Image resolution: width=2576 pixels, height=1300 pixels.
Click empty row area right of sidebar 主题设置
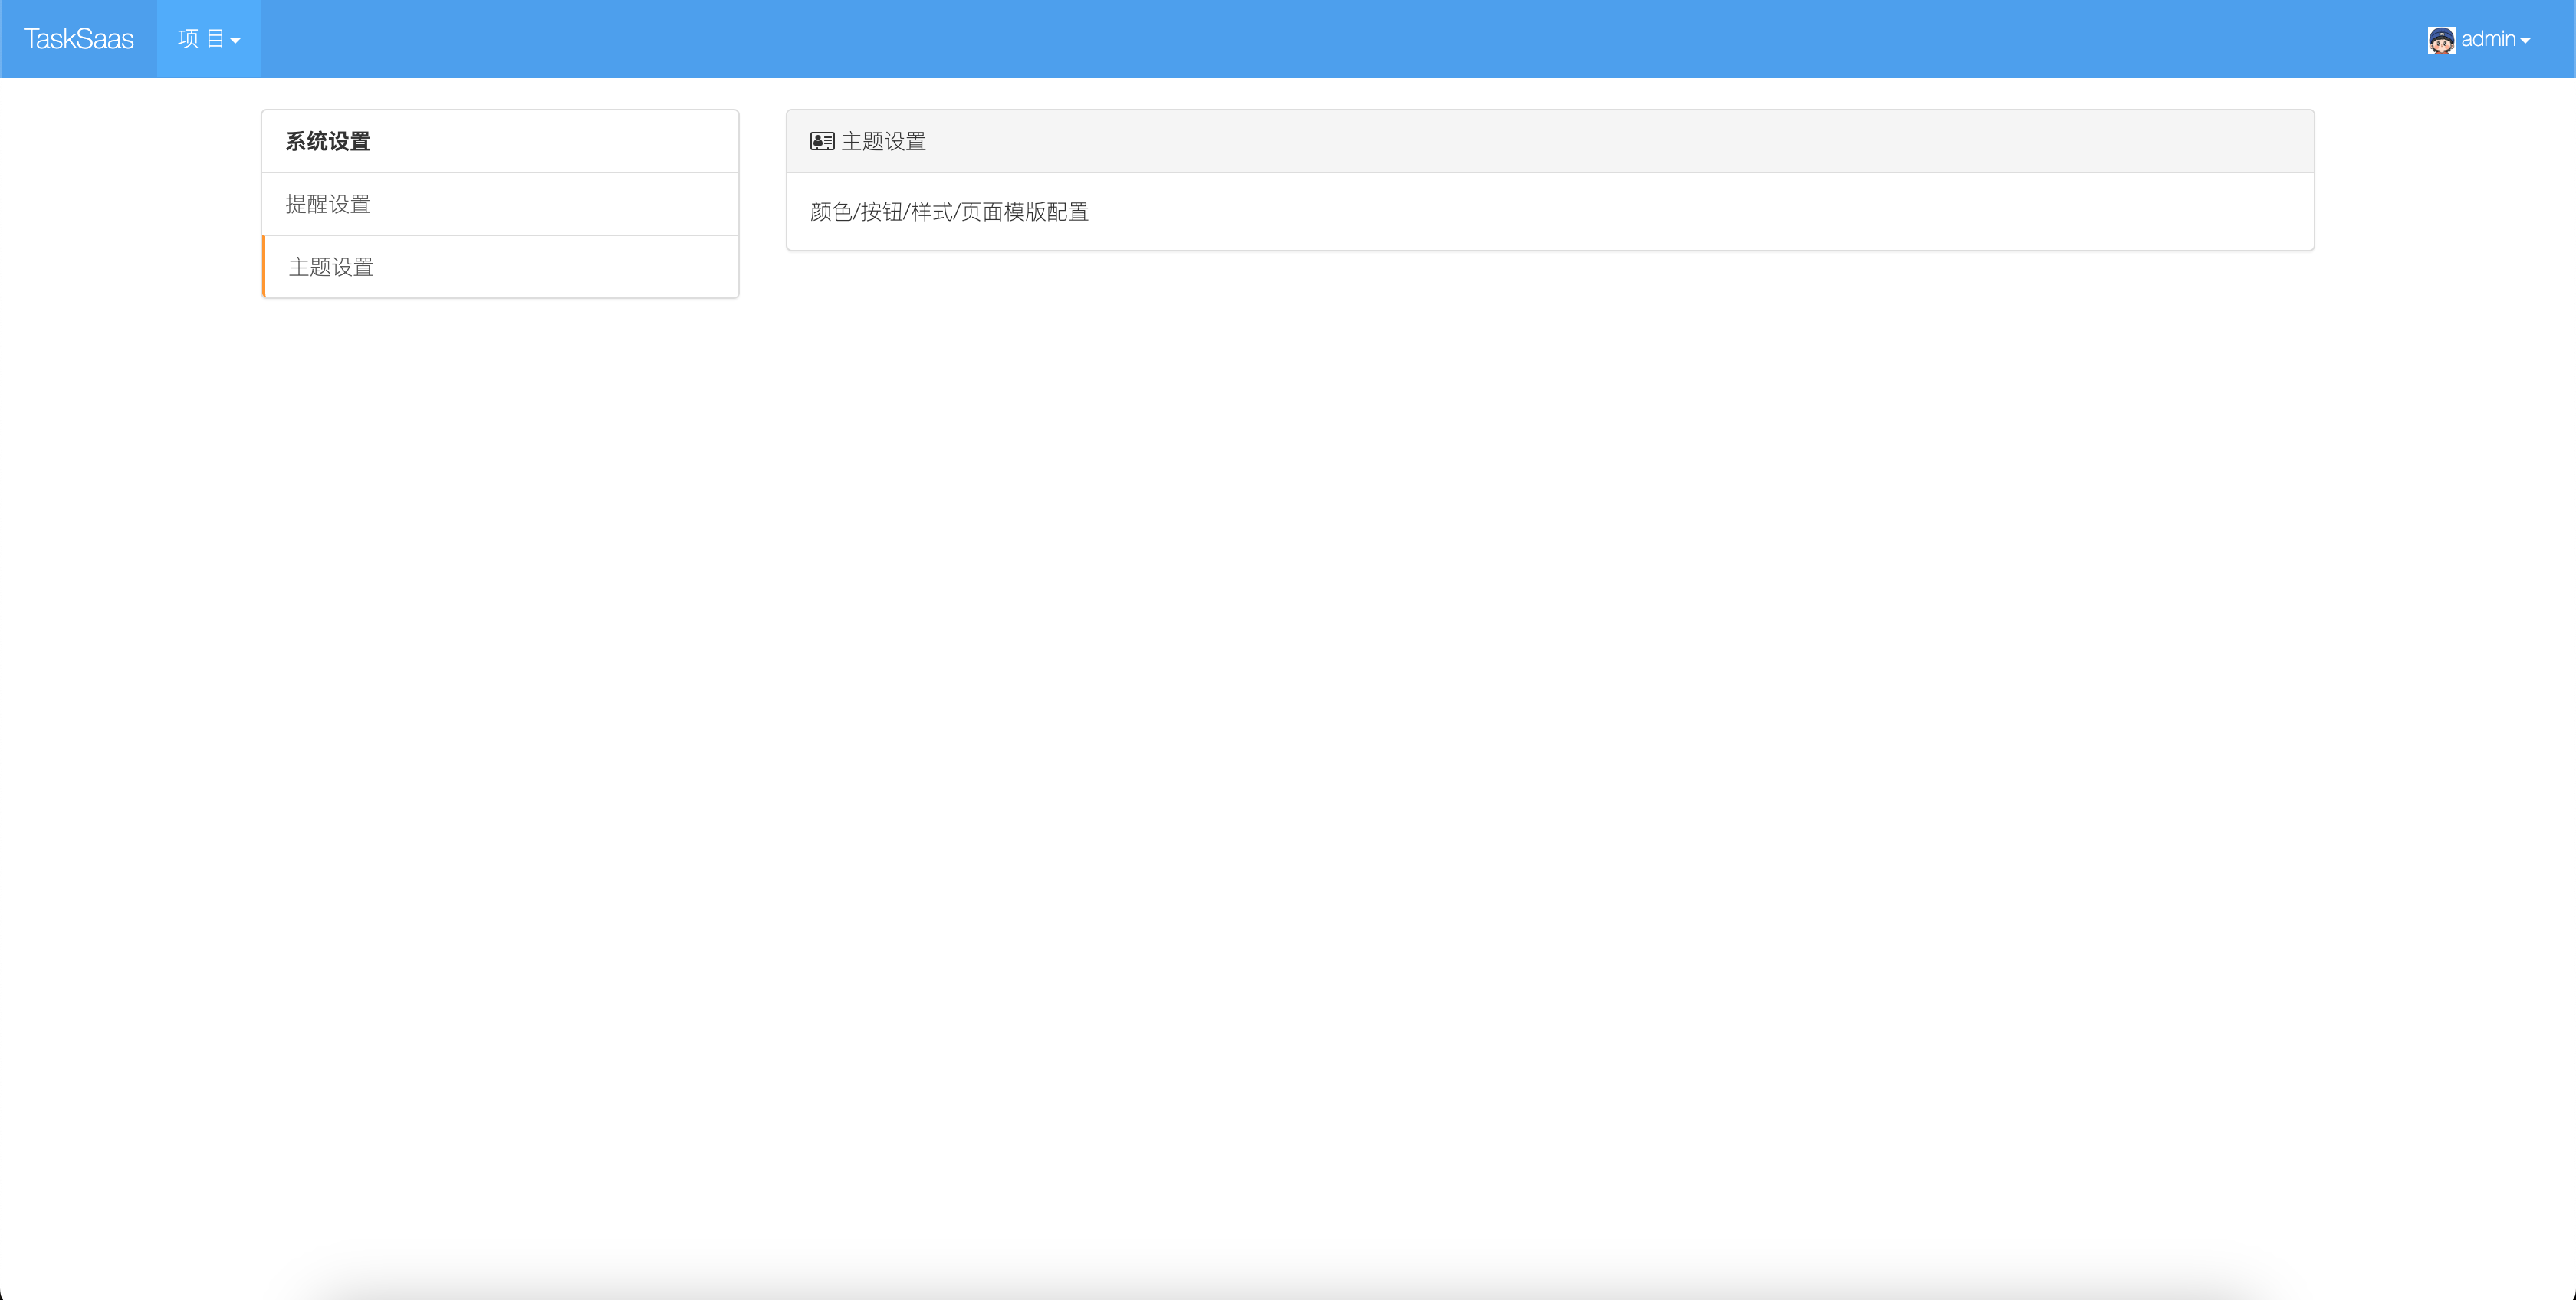click(x=560, y=267)
